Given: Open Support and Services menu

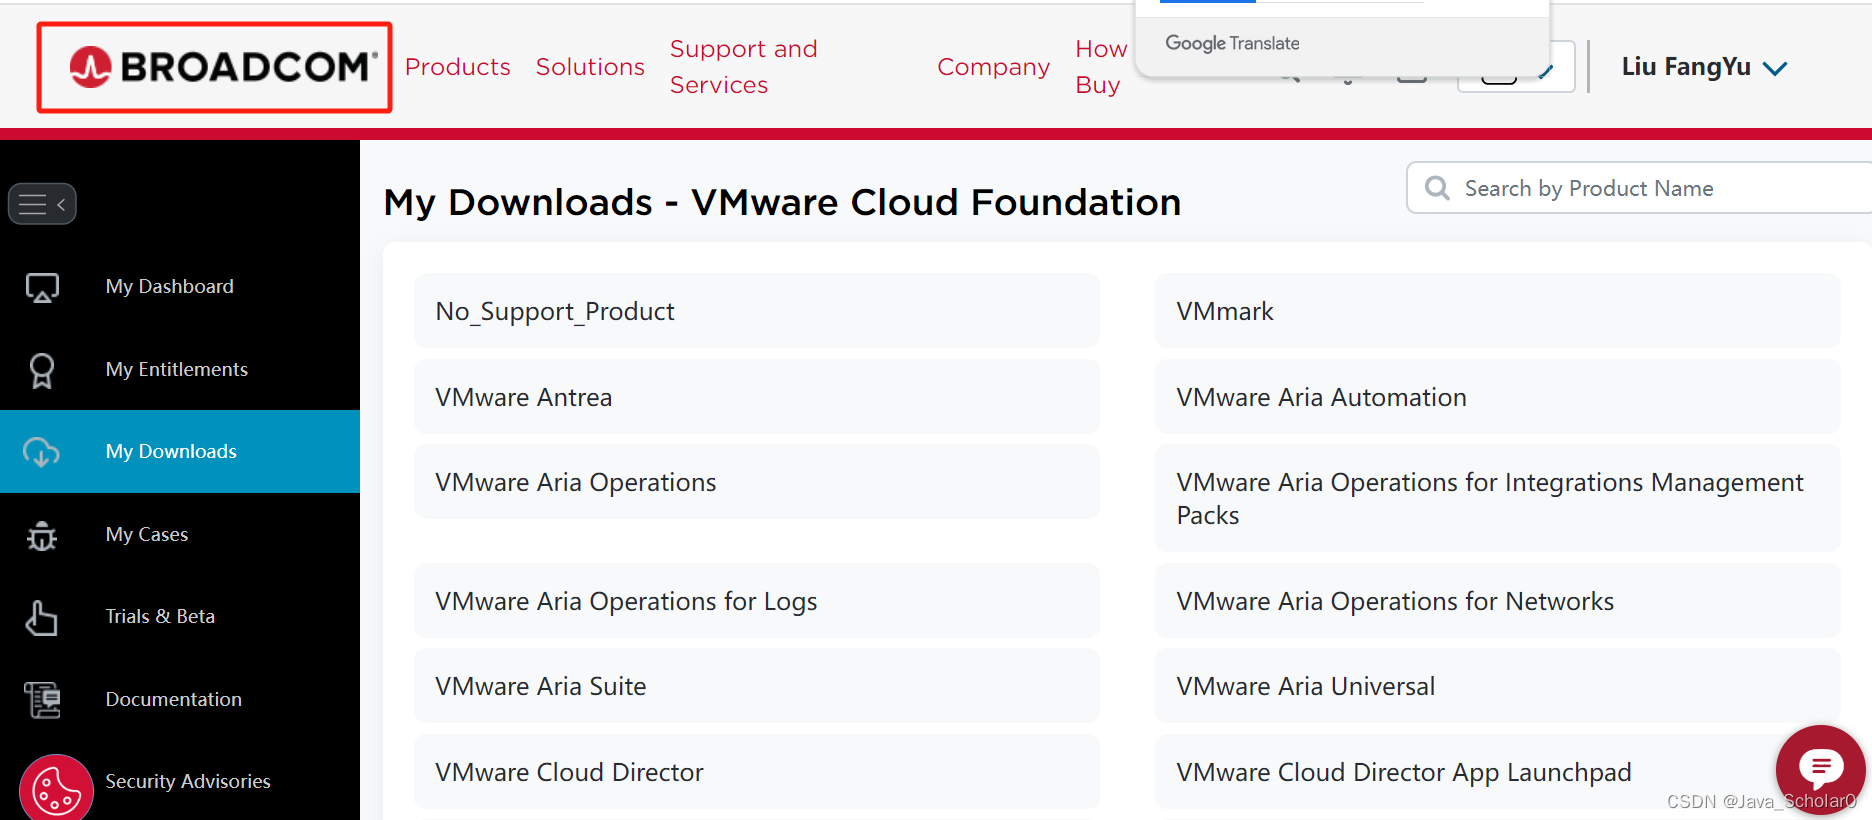Looking at the screenshot, I should pyautogui.click(x=743, y=67).
